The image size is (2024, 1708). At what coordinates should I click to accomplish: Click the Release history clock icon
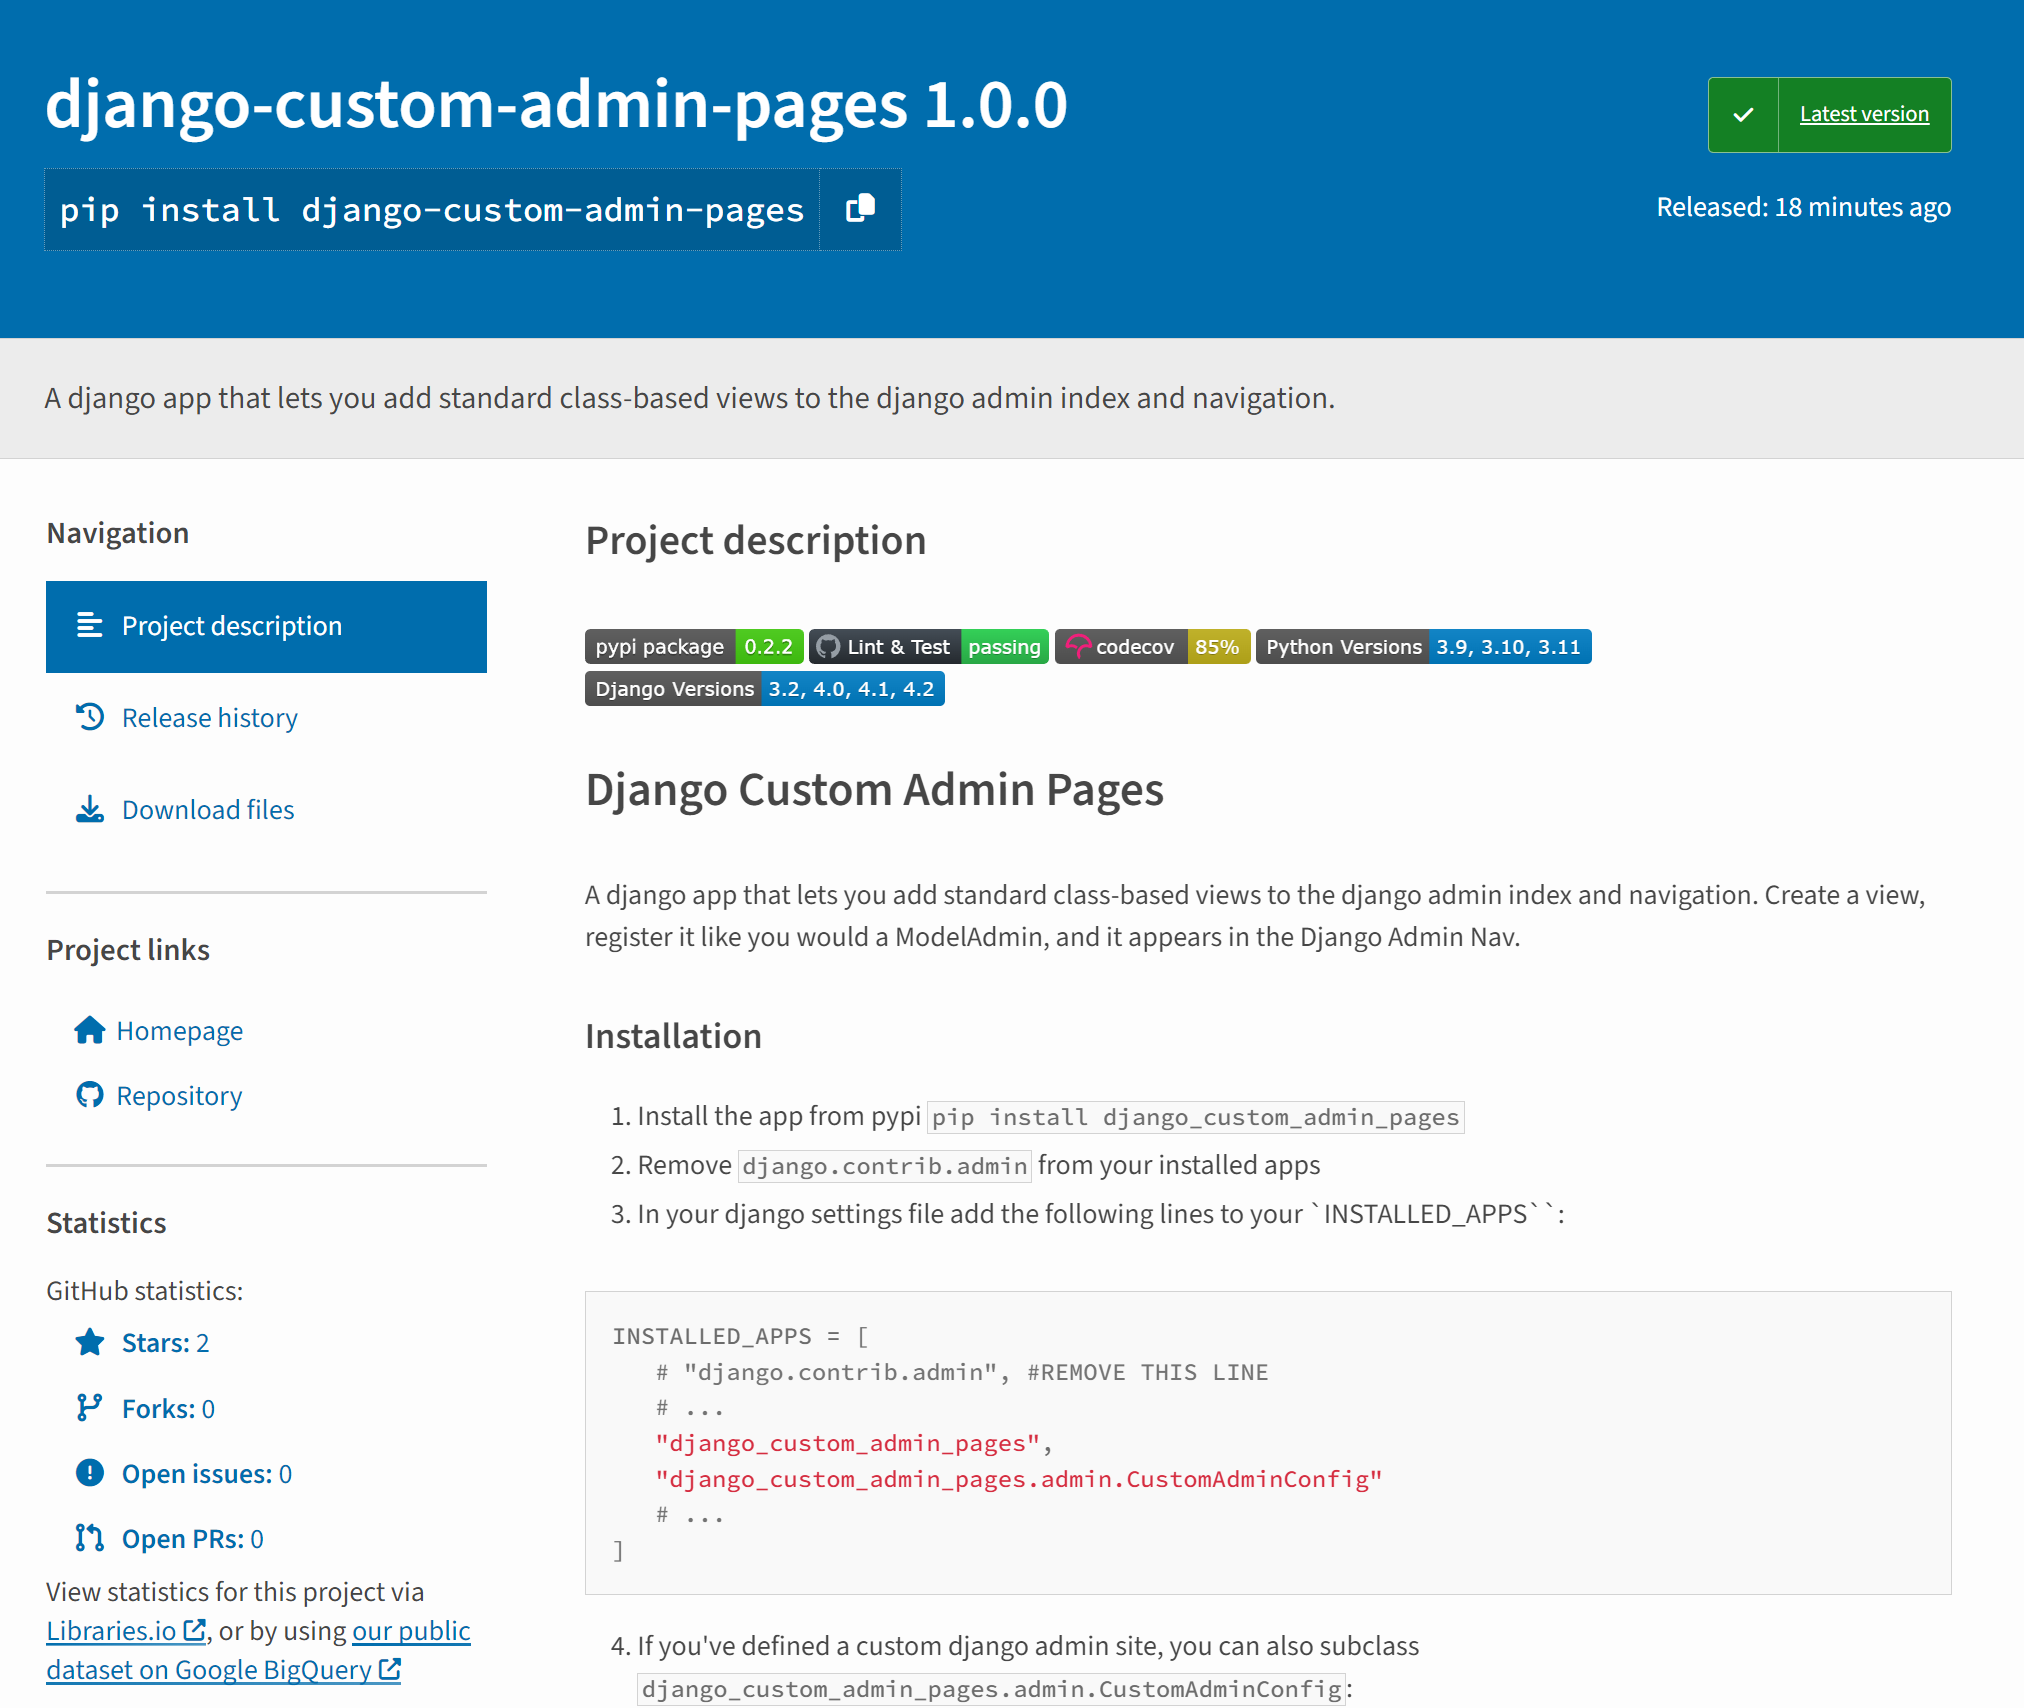90,717
